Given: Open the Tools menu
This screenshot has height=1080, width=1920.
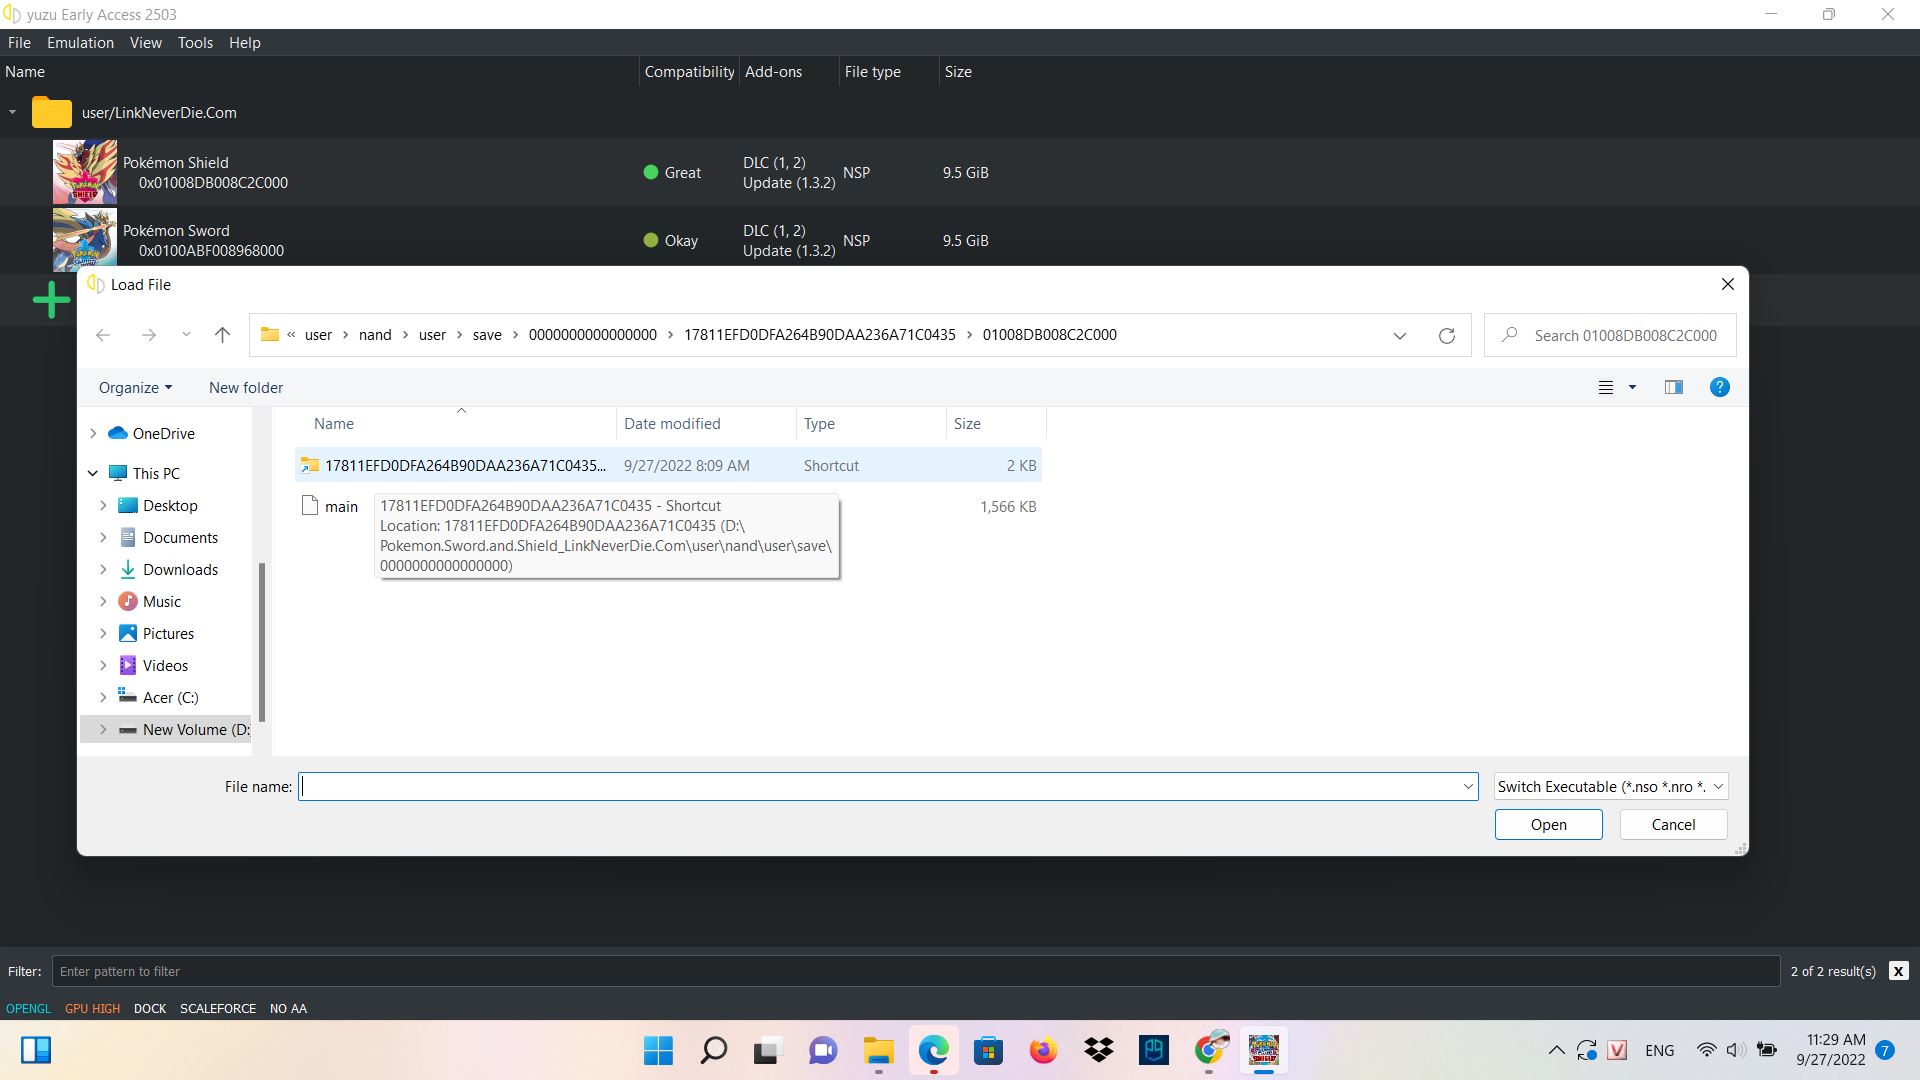Looking at the screenshot, I should [195, 43].
